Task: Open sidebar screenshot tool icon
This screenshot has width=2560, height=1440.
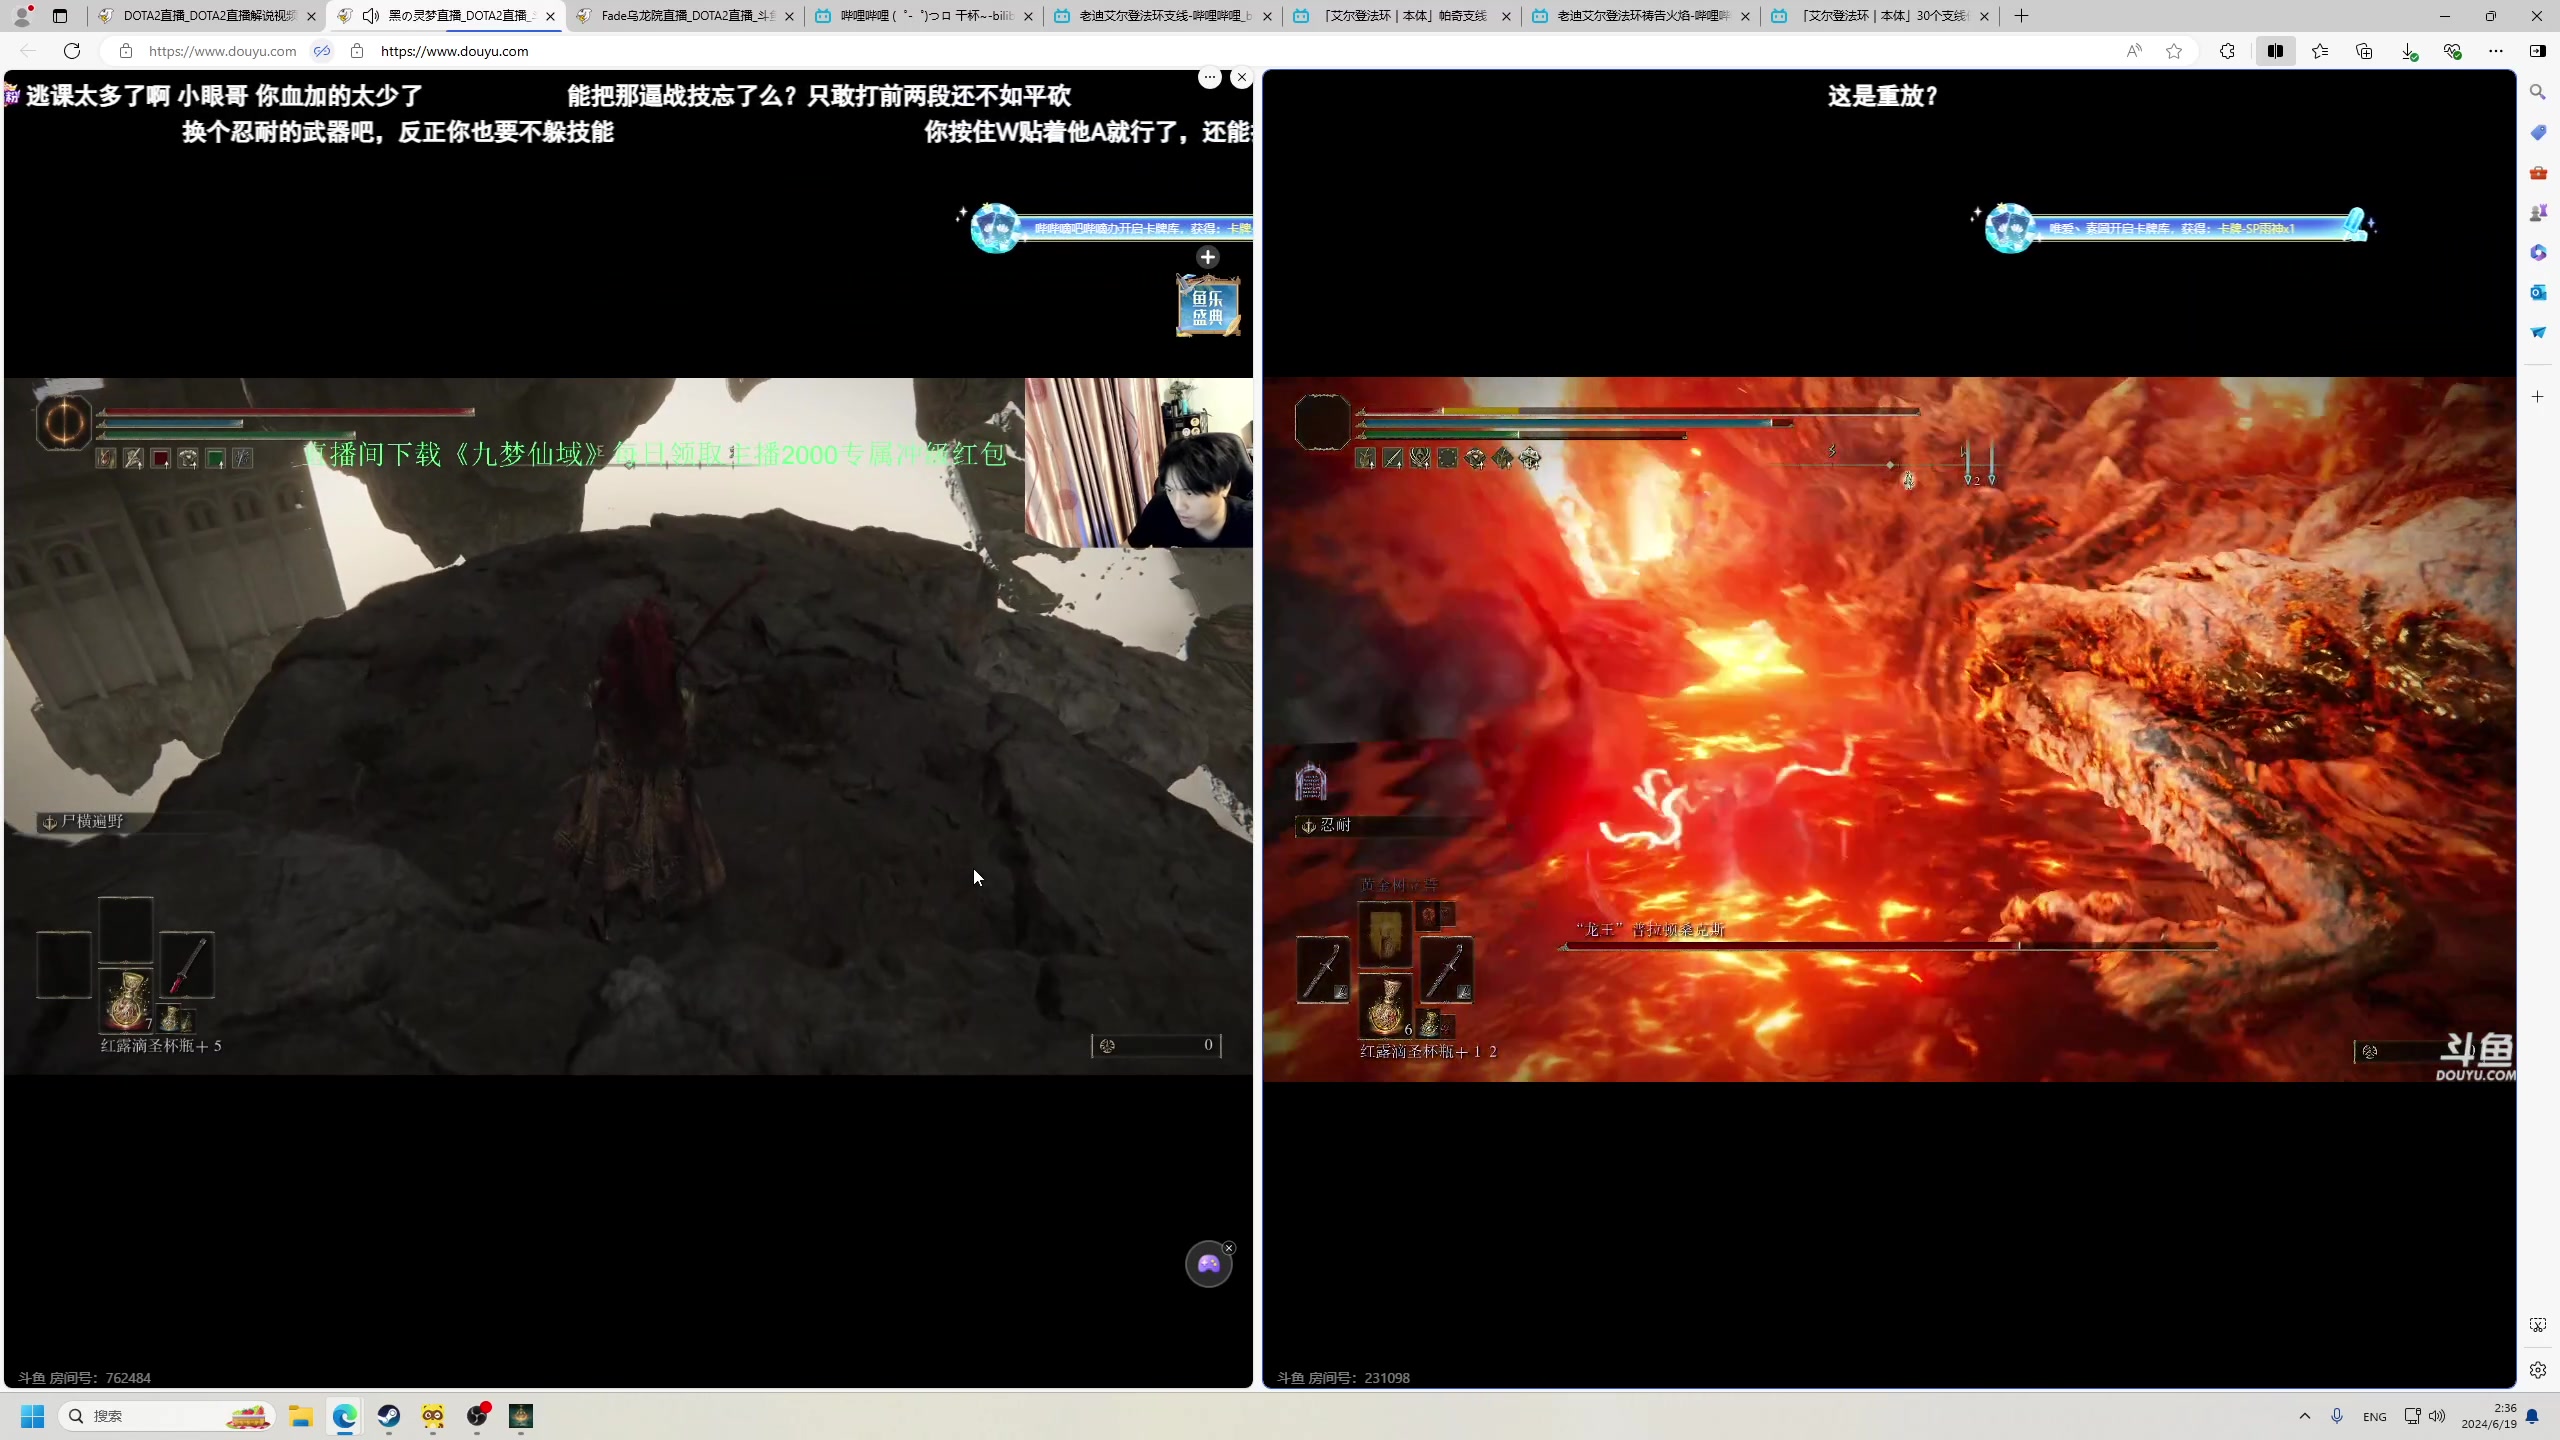Action: point(2538,1325)
